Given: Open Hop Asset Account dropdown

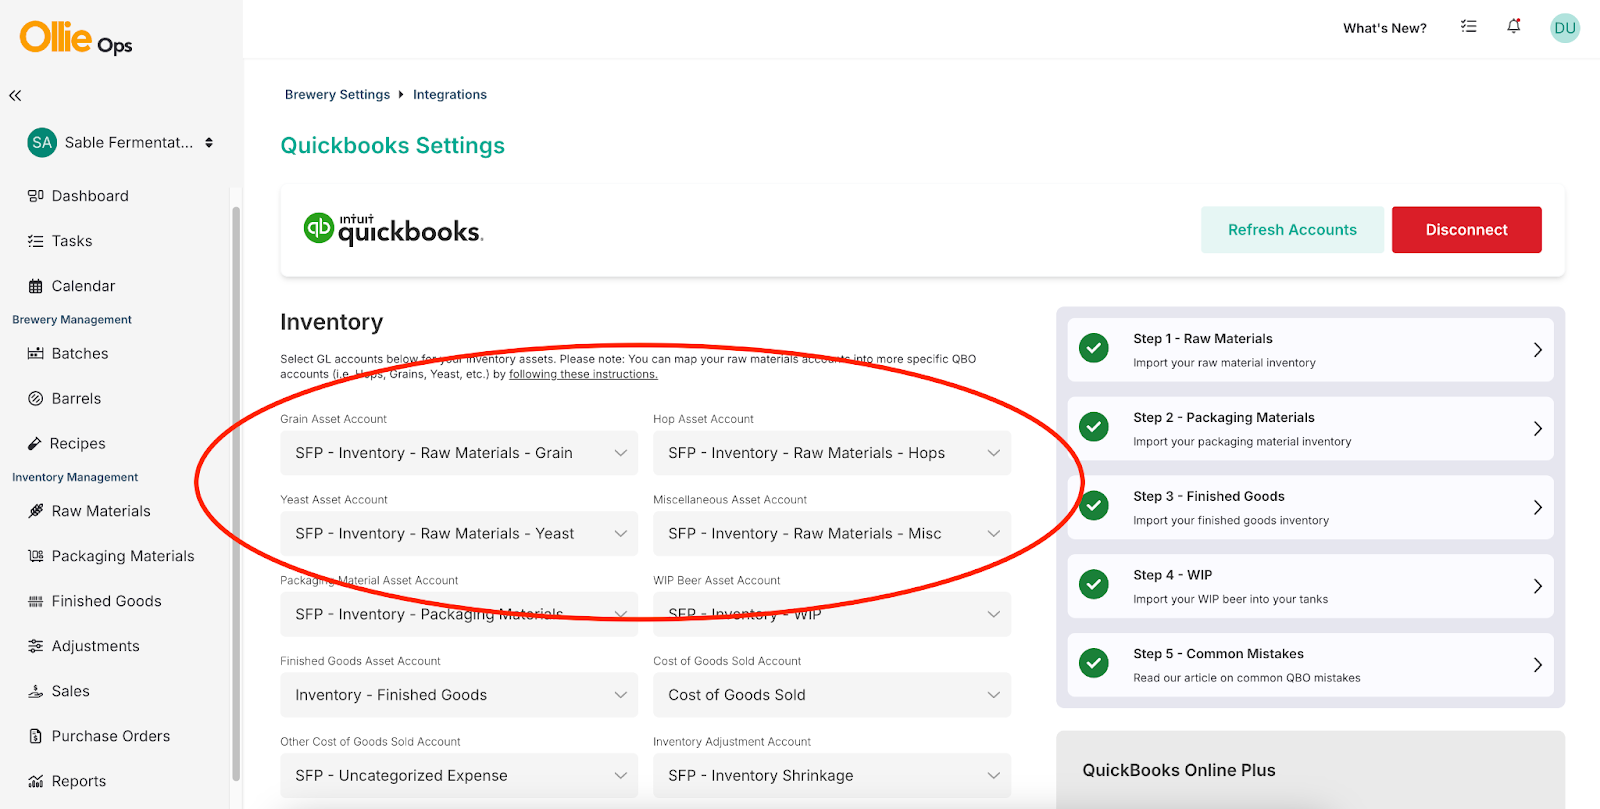Looking at the screenshot, I should click(832, 453).
